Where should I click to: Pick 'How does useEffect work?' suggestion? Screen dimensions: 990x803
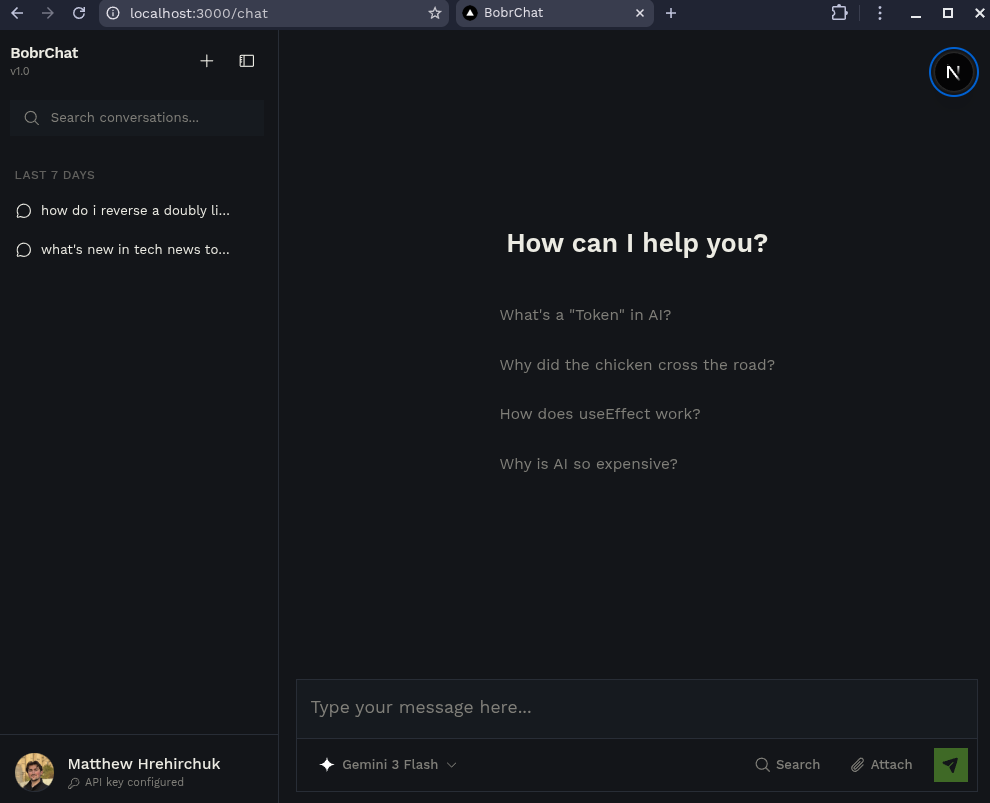[x=600, y=414]
